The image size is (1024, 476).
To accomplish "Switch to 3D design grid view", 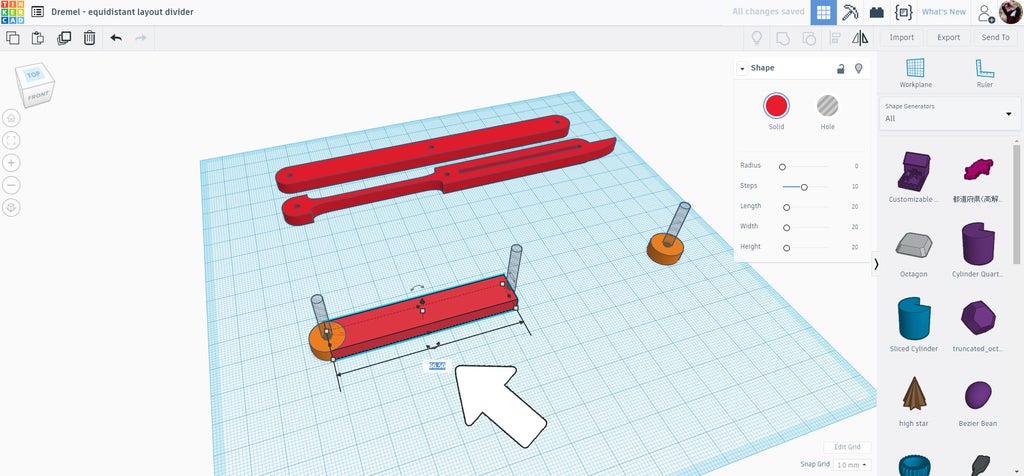I will (824, 12).
